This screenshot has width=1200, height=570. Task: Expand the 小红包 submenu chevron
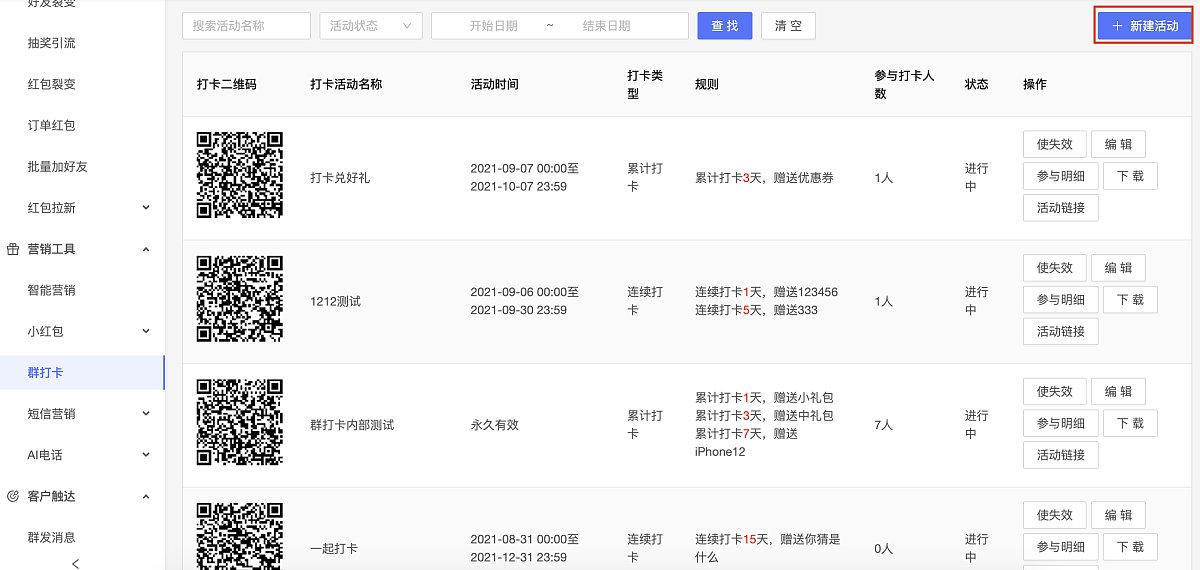[146, 331]
